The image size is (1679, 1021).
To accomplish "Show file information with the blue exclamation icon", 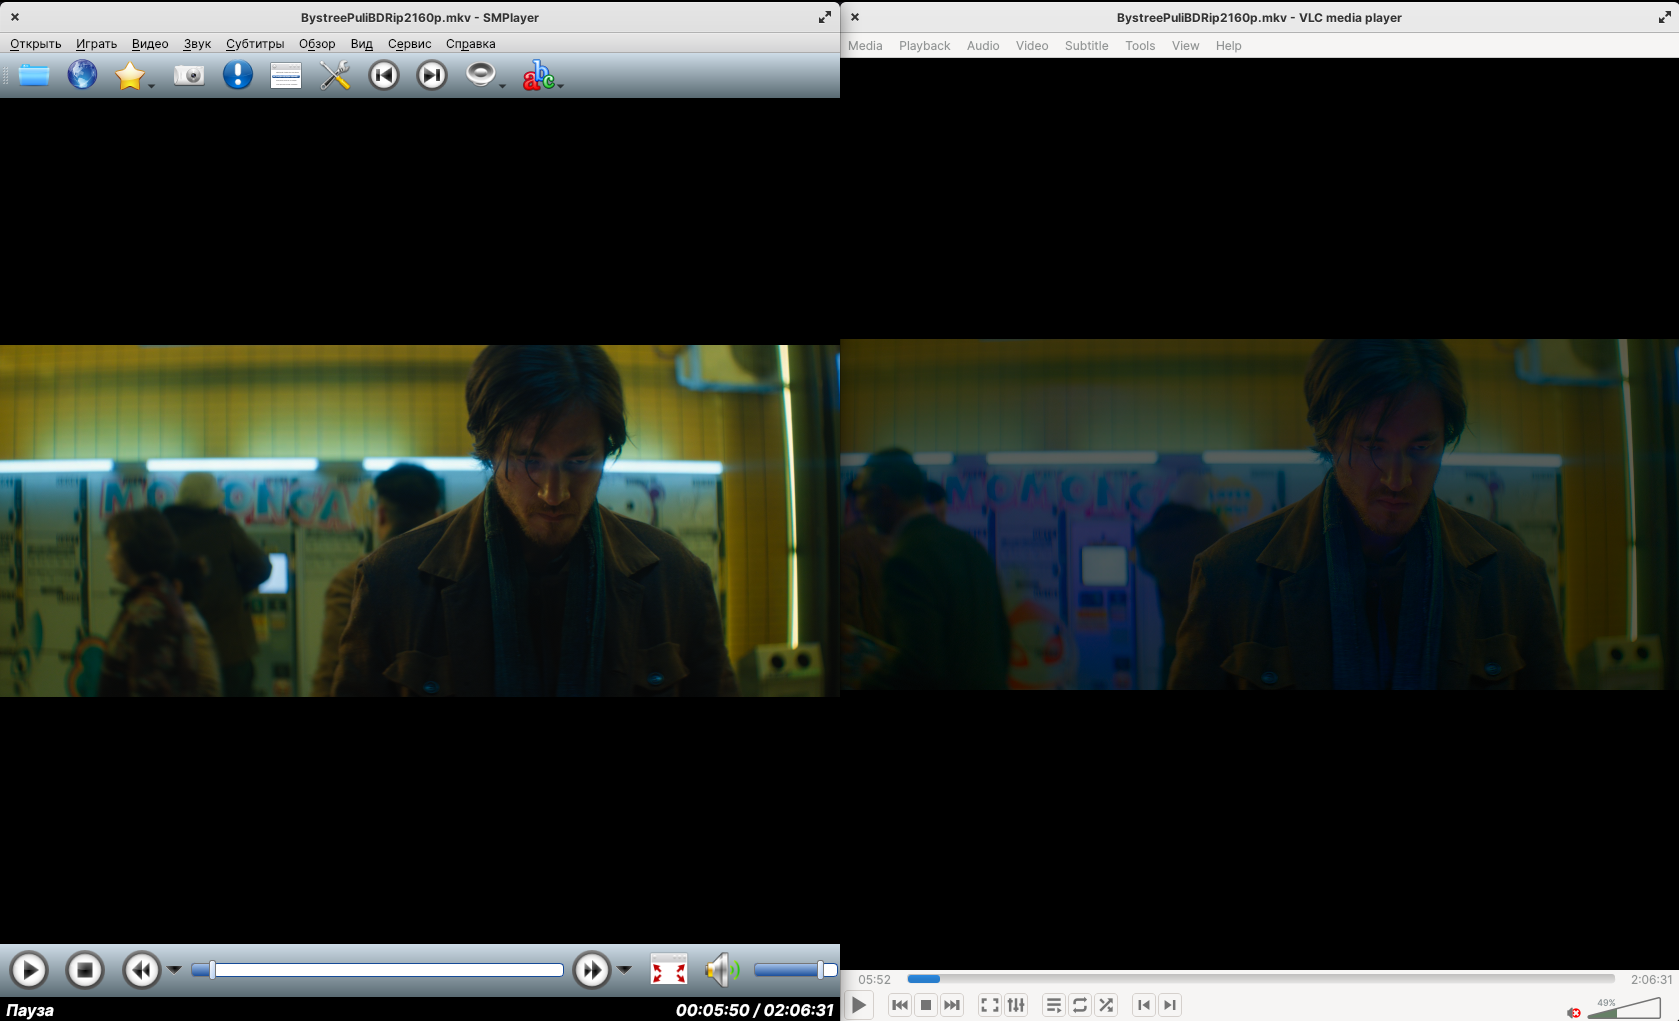I will [237, 75].
